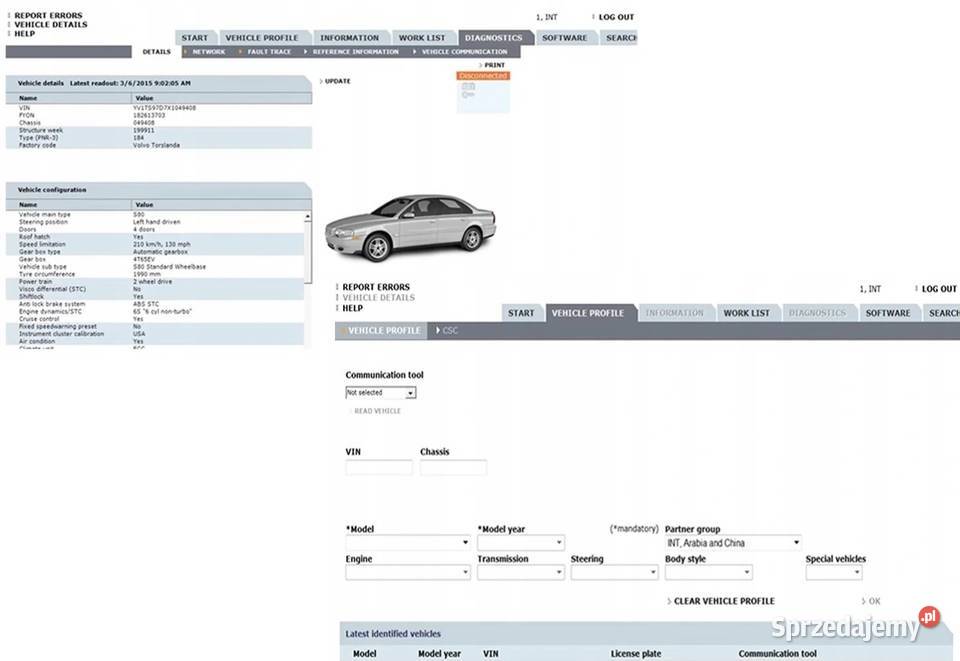Click 'Communication tool' column header in Latest identified vehicles
The width and height of the screenshot is (960, 661).
[x=778, y=654]
